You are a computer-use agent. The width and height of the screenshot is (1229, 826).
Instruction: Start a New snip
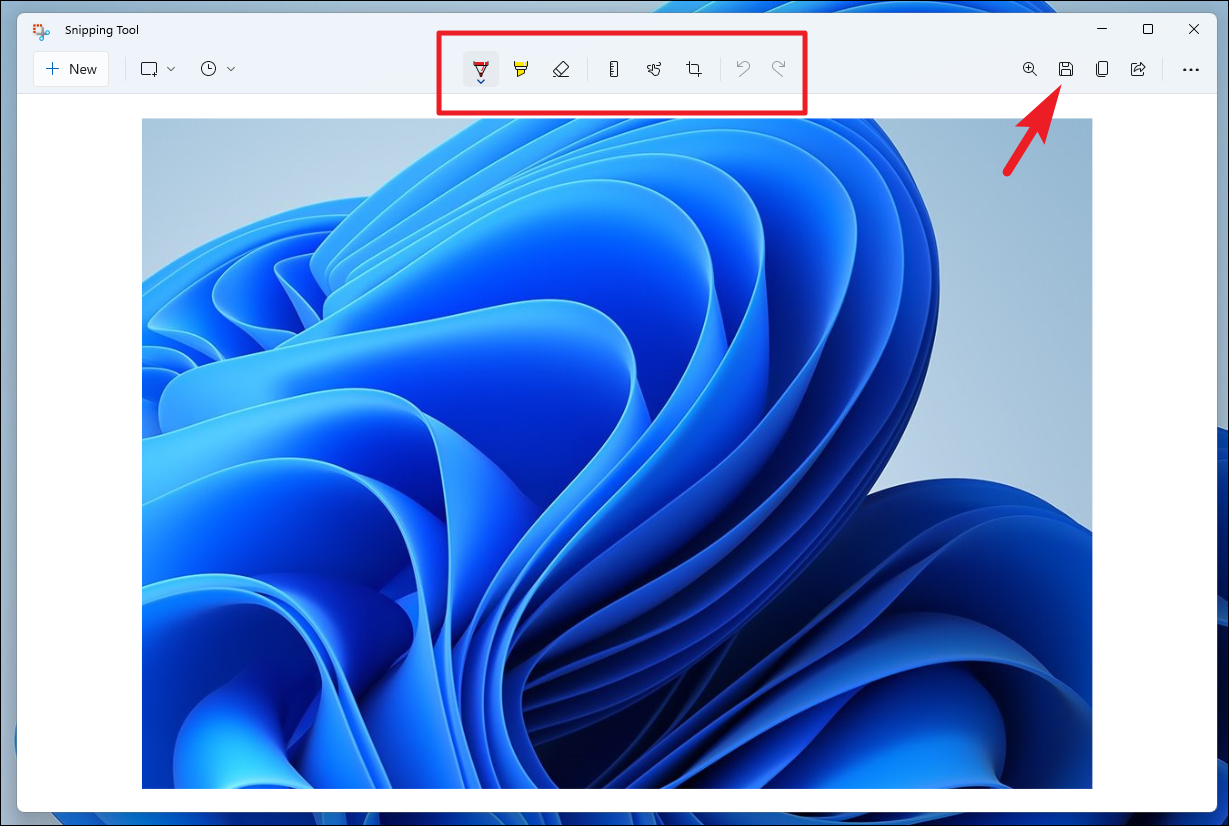coord(71,69)
